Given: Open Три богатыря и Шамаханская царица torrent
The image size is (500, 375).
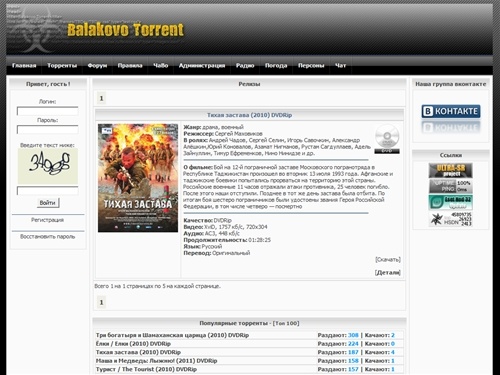Looking at the screenshot, I should point(172,335).
